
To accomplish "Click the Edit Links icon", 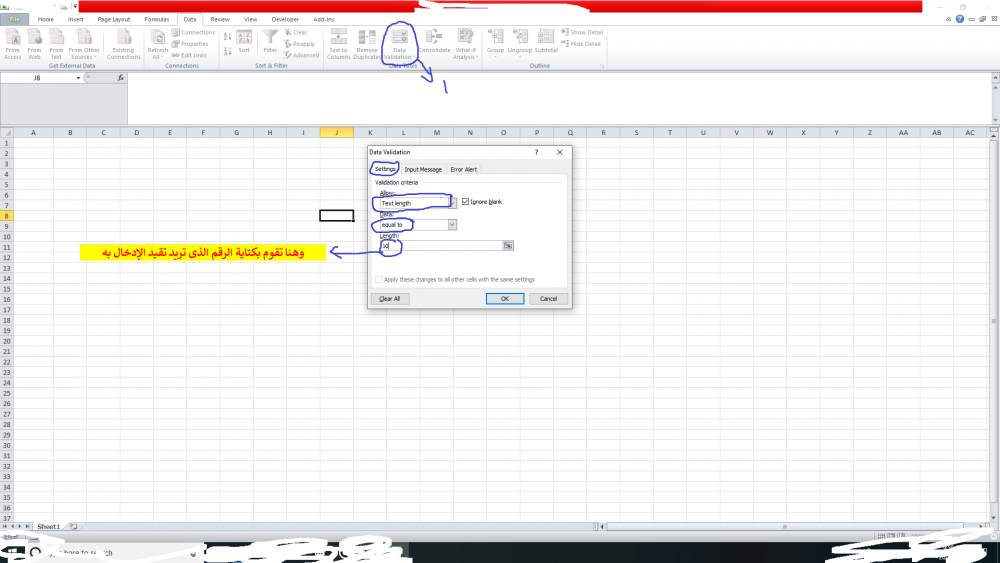I will click(175, 55).
